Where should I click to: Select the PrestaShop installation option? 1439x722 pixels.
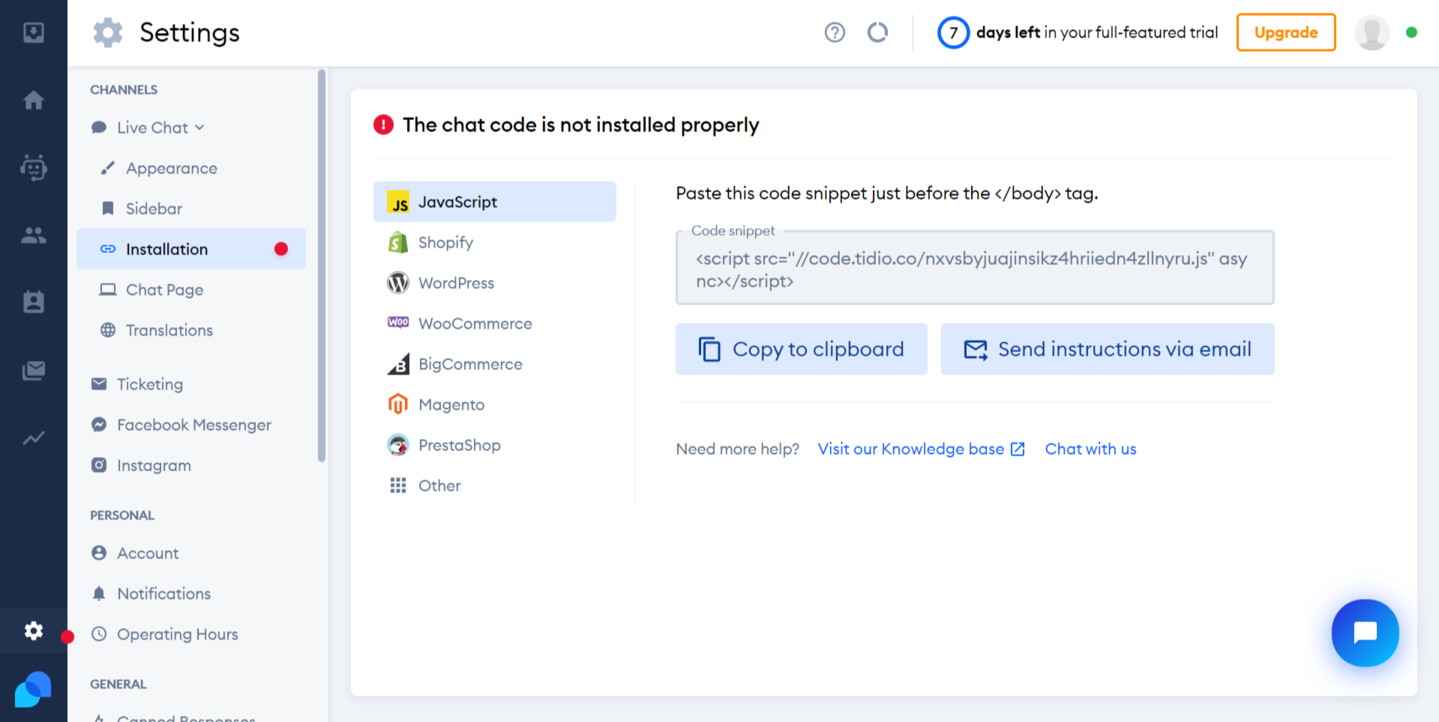tap(494, 445)
